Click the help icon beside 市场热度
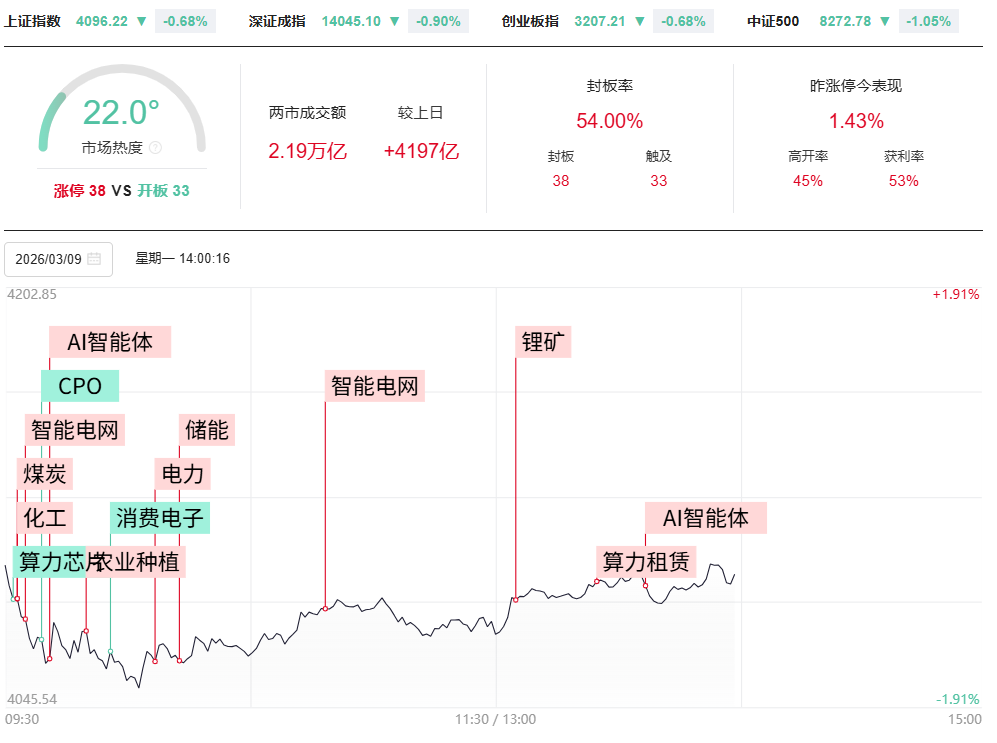Viewport: 997px width, 743px height. pyautogui.click(x=155, y=148)
